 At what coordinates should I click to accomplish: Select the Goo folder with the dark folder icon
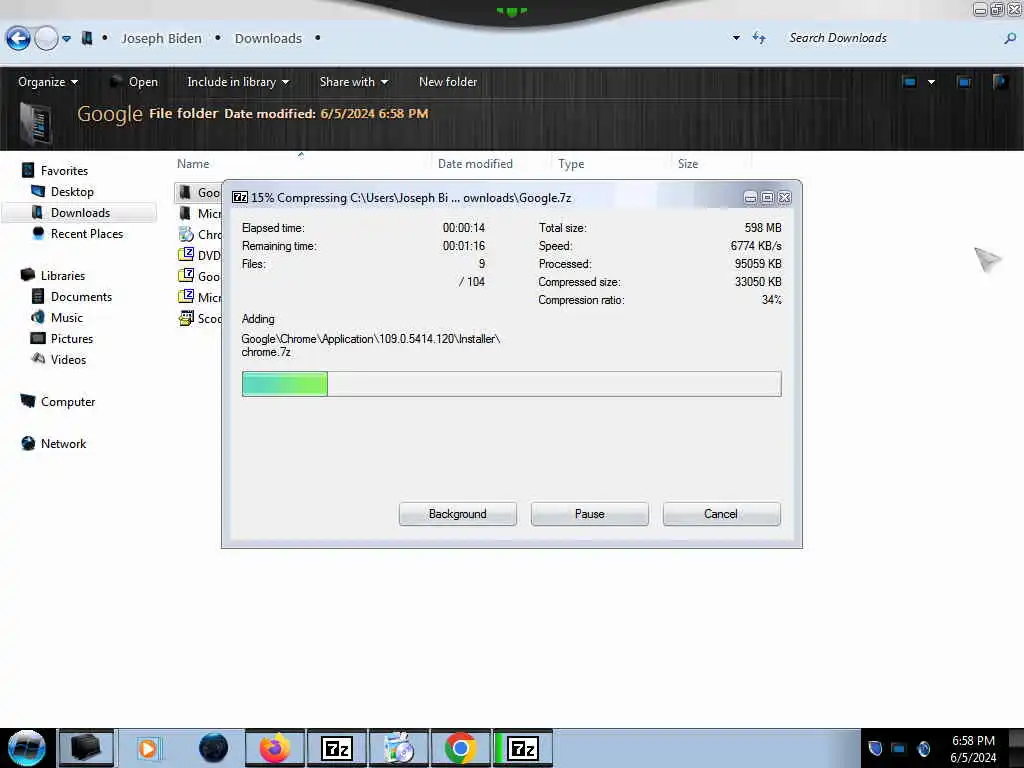point(199,192)
